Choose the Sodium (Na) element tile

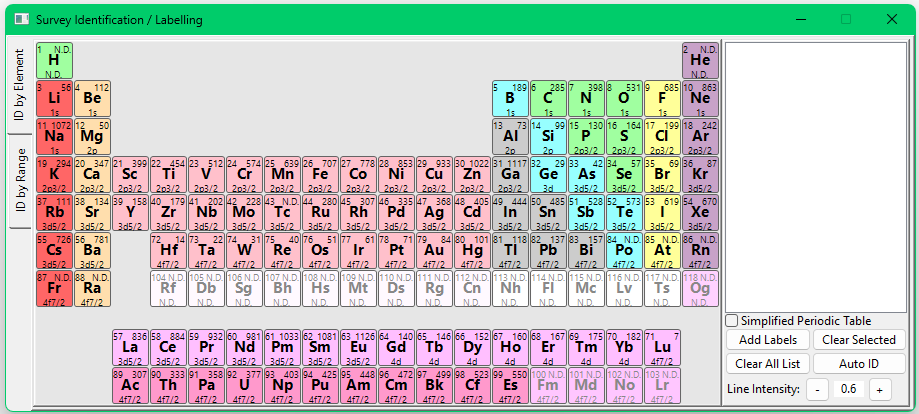(x=55, y=137)
